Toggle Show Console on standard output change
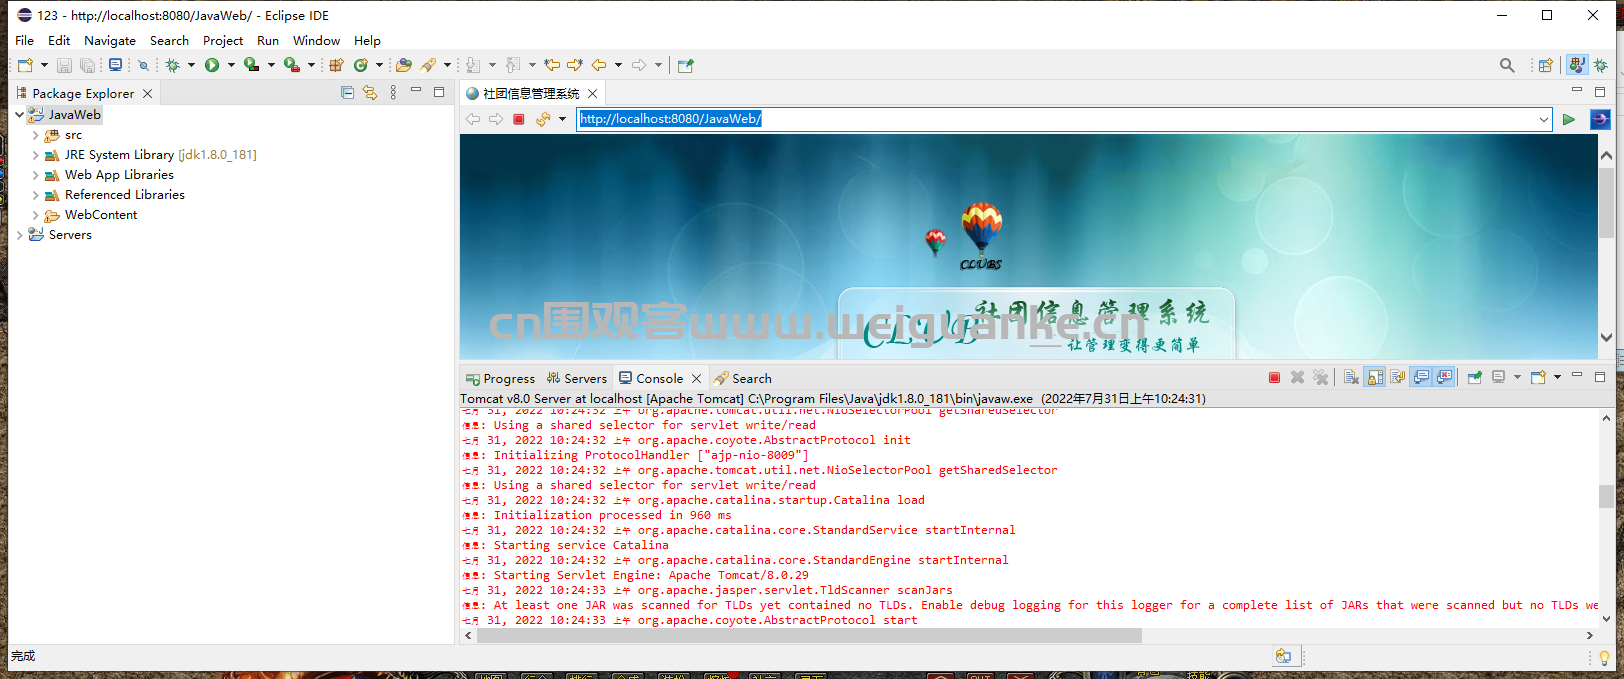The height and width of the screenshot is (679, 1624). (1421, 378)
